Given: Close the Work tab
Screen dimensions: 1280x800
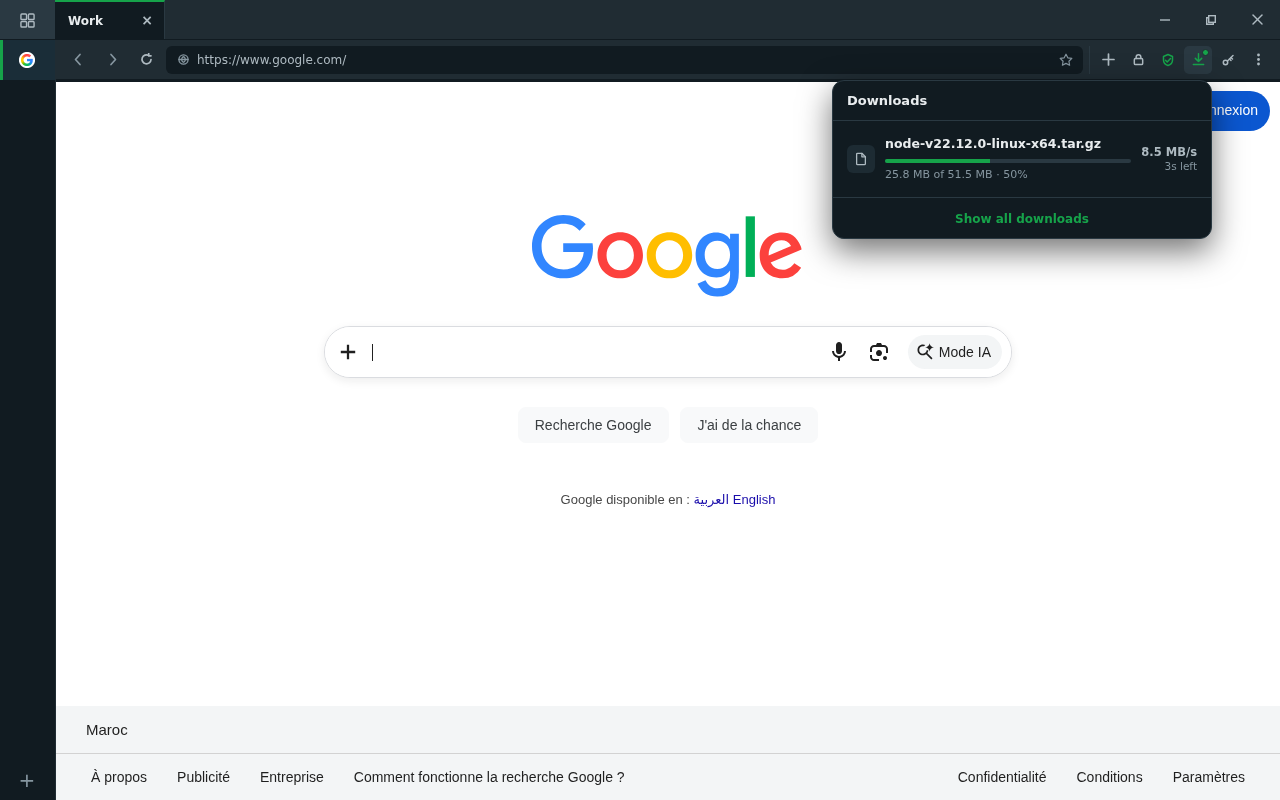Looking at the screenshot, I should point(147,20).
